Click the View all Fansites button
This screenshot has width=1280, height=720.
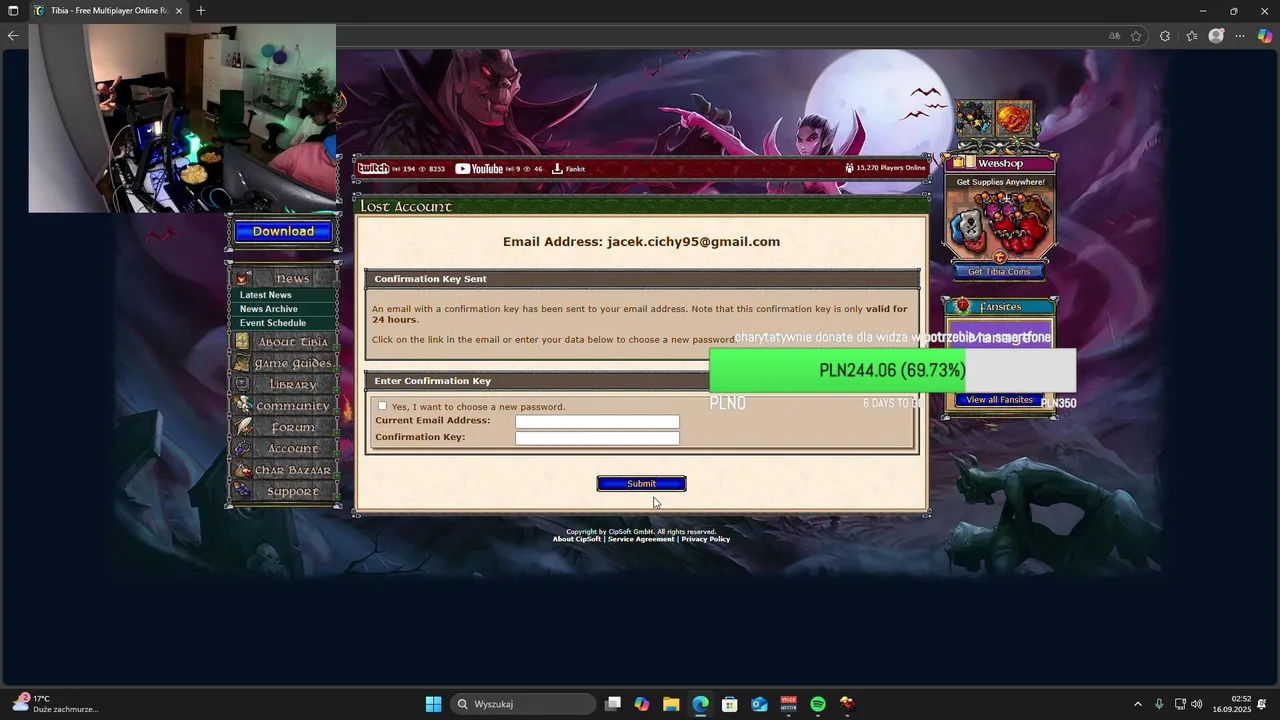pyautogui.click(x=999, y=400)
